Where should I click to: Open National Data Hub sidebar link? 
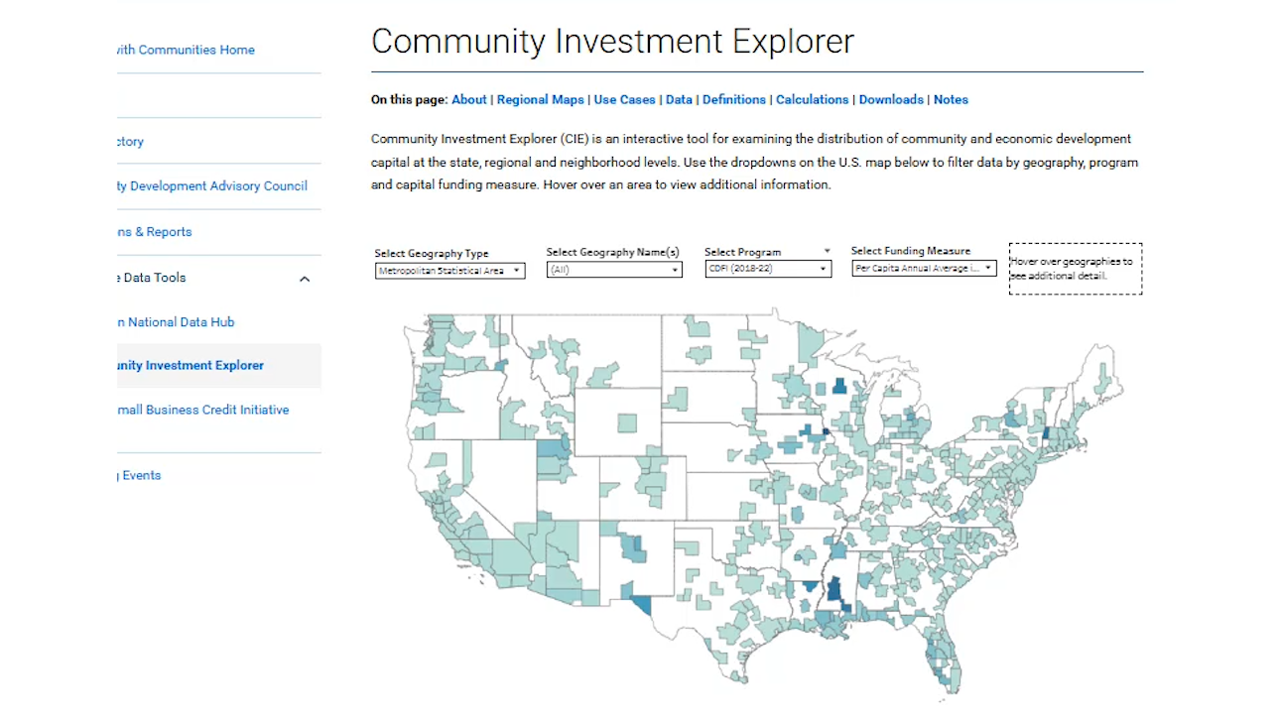tap(176, 322)
